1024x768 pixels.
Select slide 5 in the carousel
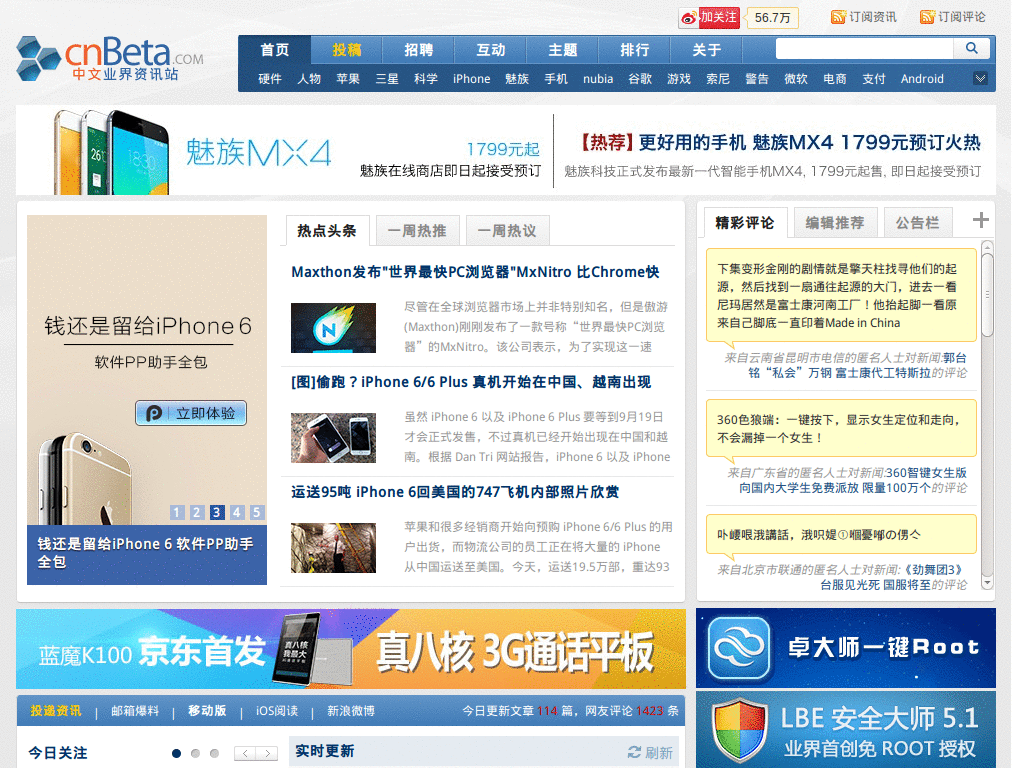tap(257, 512)
